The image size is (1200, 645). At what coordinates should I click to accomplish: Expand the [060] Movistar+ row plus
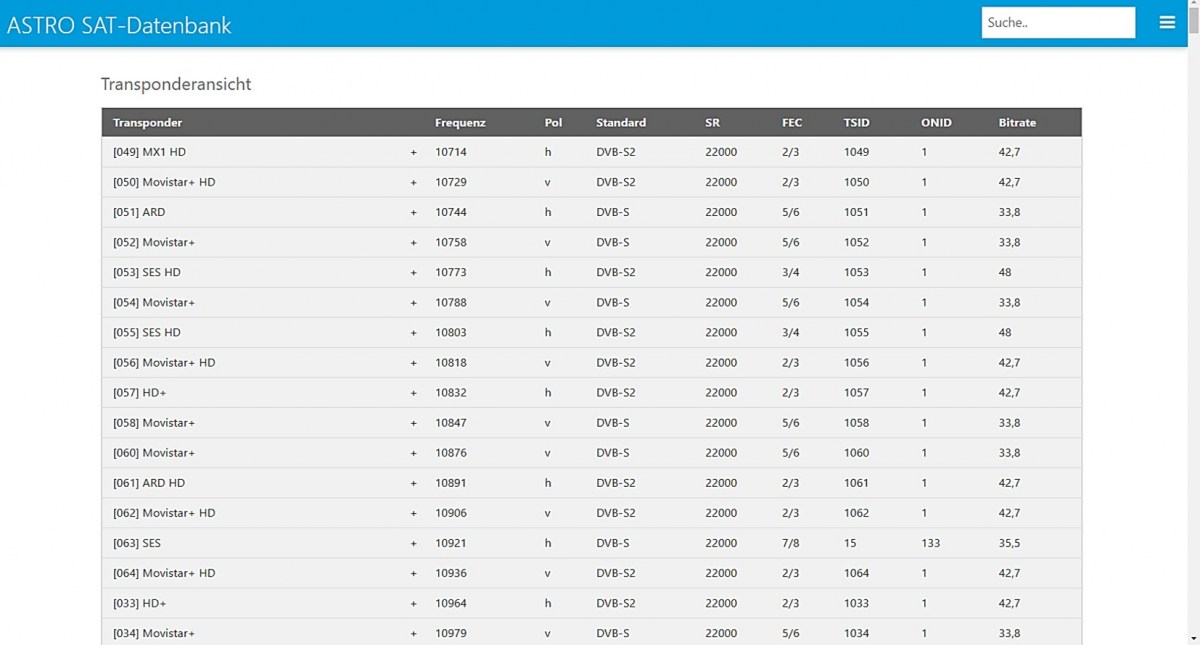(413, 453)
